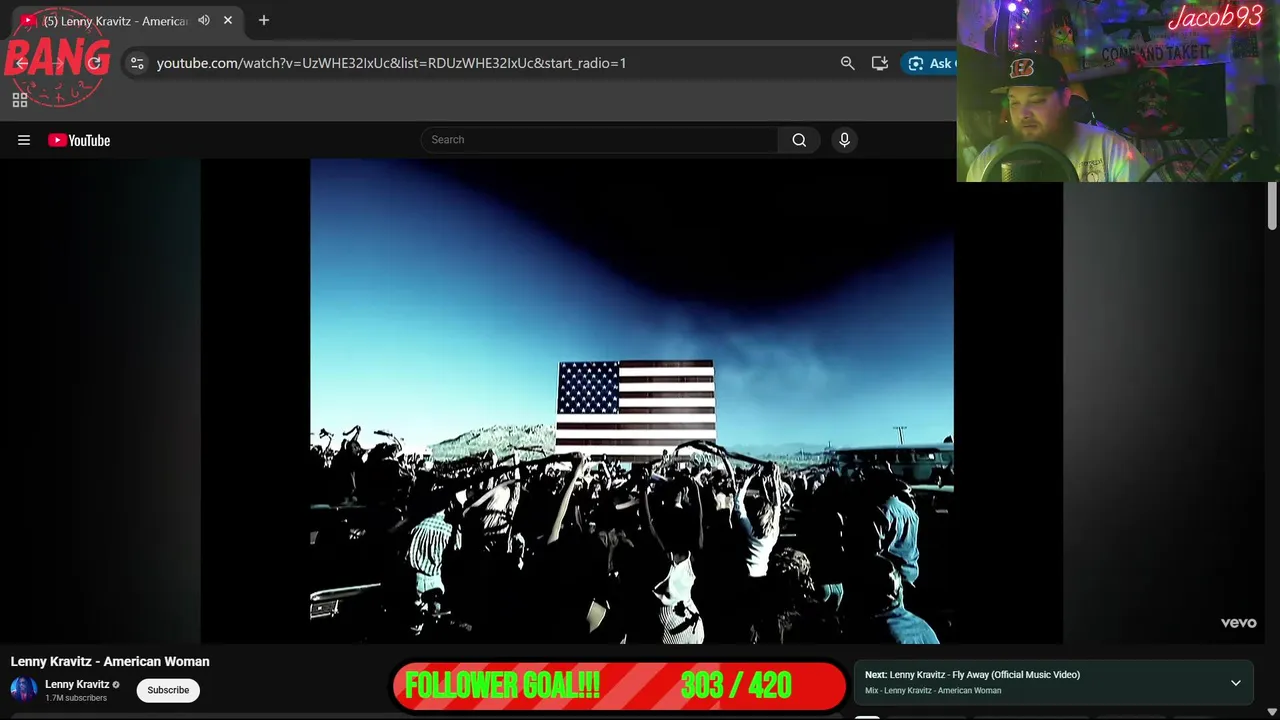This screenshot has width=1280, height=720.
Task: Focus the address bar URL
Action: (391, 63)
